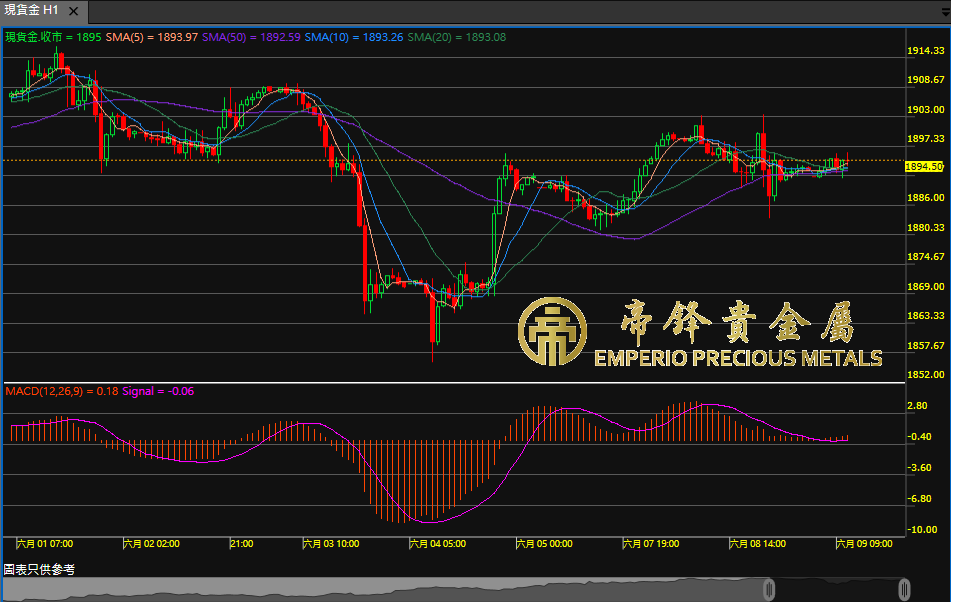Viewport: 956px width, 602px height.
Task: Click the 六月 03 10:00 time label
Action: pos(331,543)
